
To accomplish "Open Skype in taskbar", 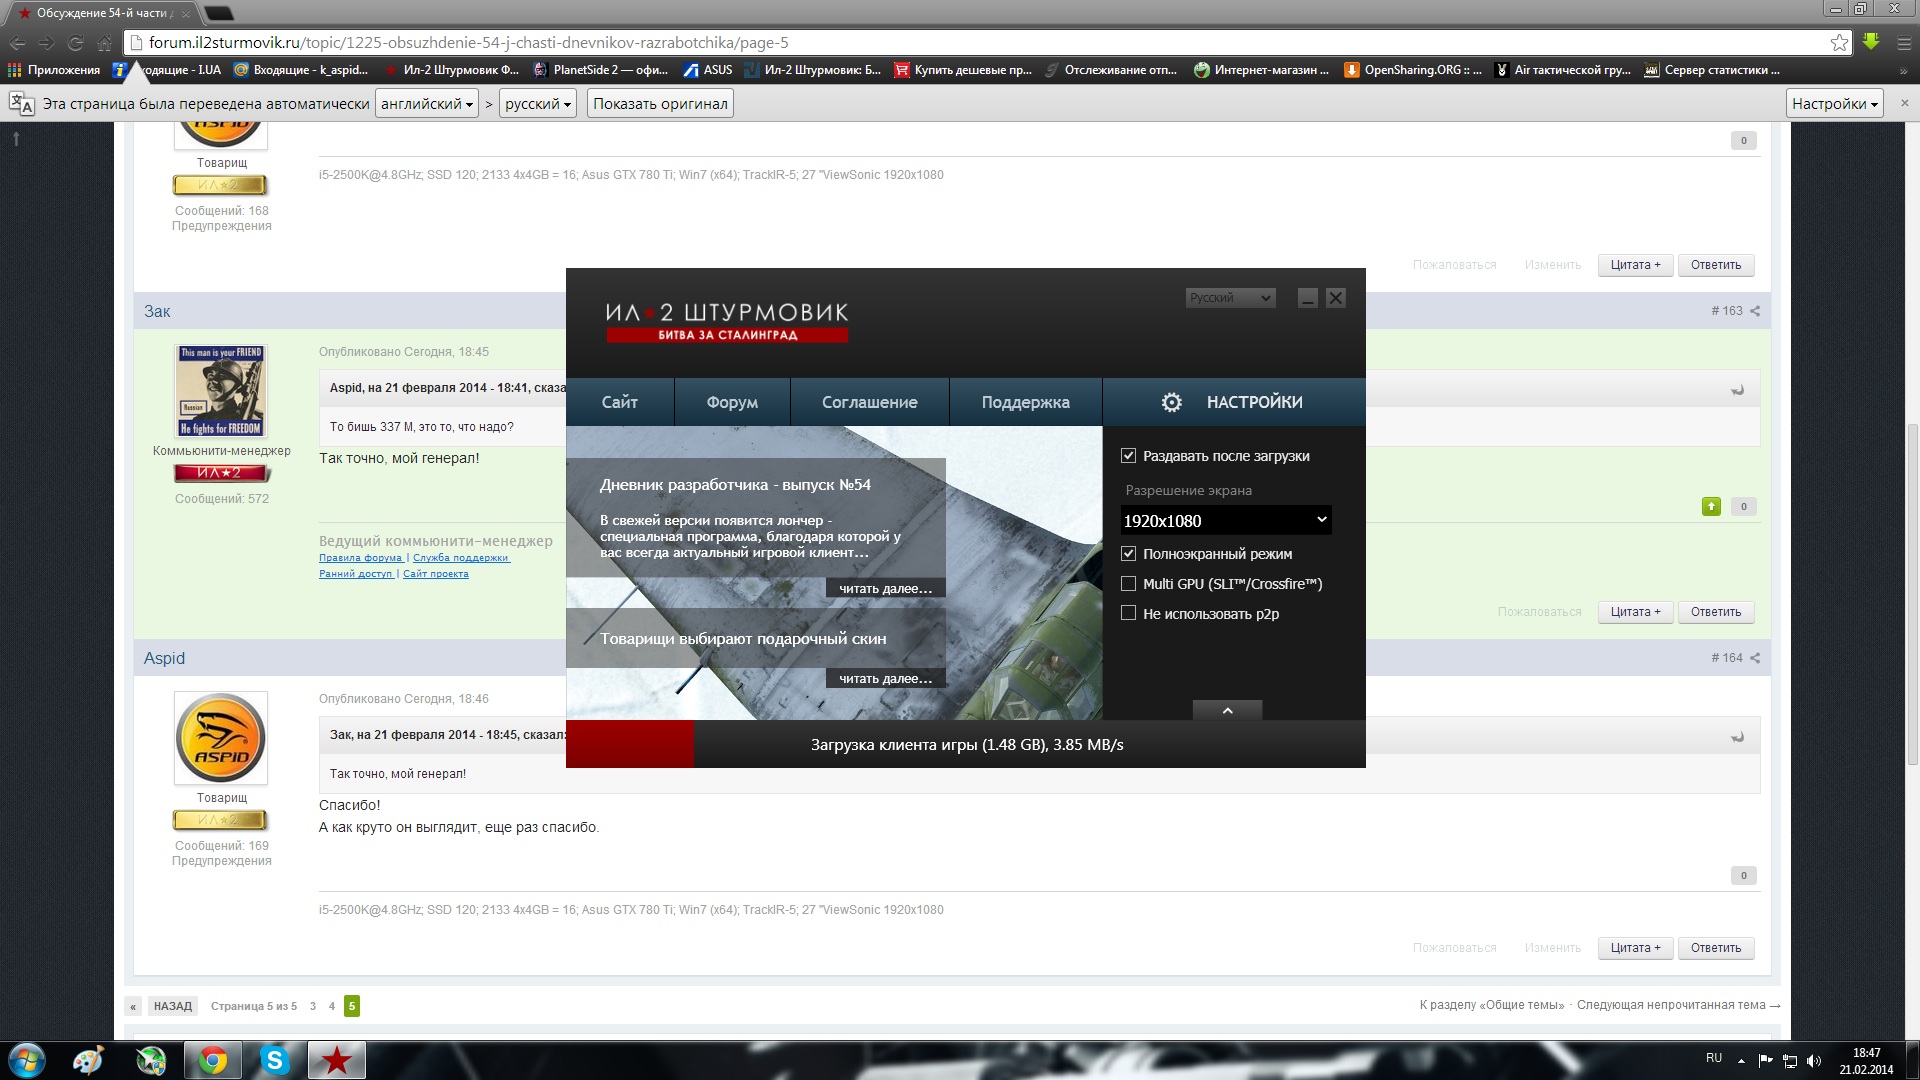I will click(x=274, y=1060).
